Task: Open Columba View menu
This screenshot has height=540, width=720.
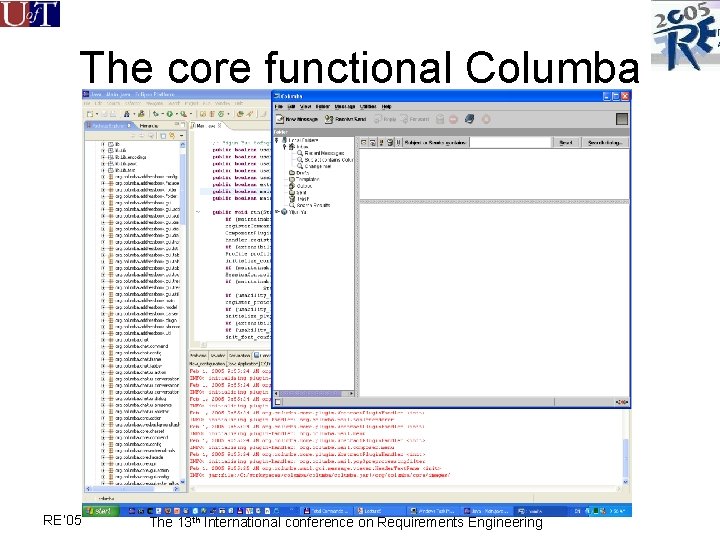Action: click(x=305, y=107)
